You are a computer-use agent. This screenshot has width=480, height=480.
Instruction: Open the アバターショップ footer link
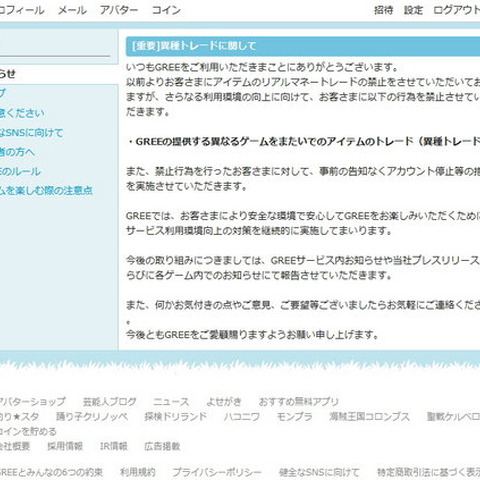pos(32,402)
